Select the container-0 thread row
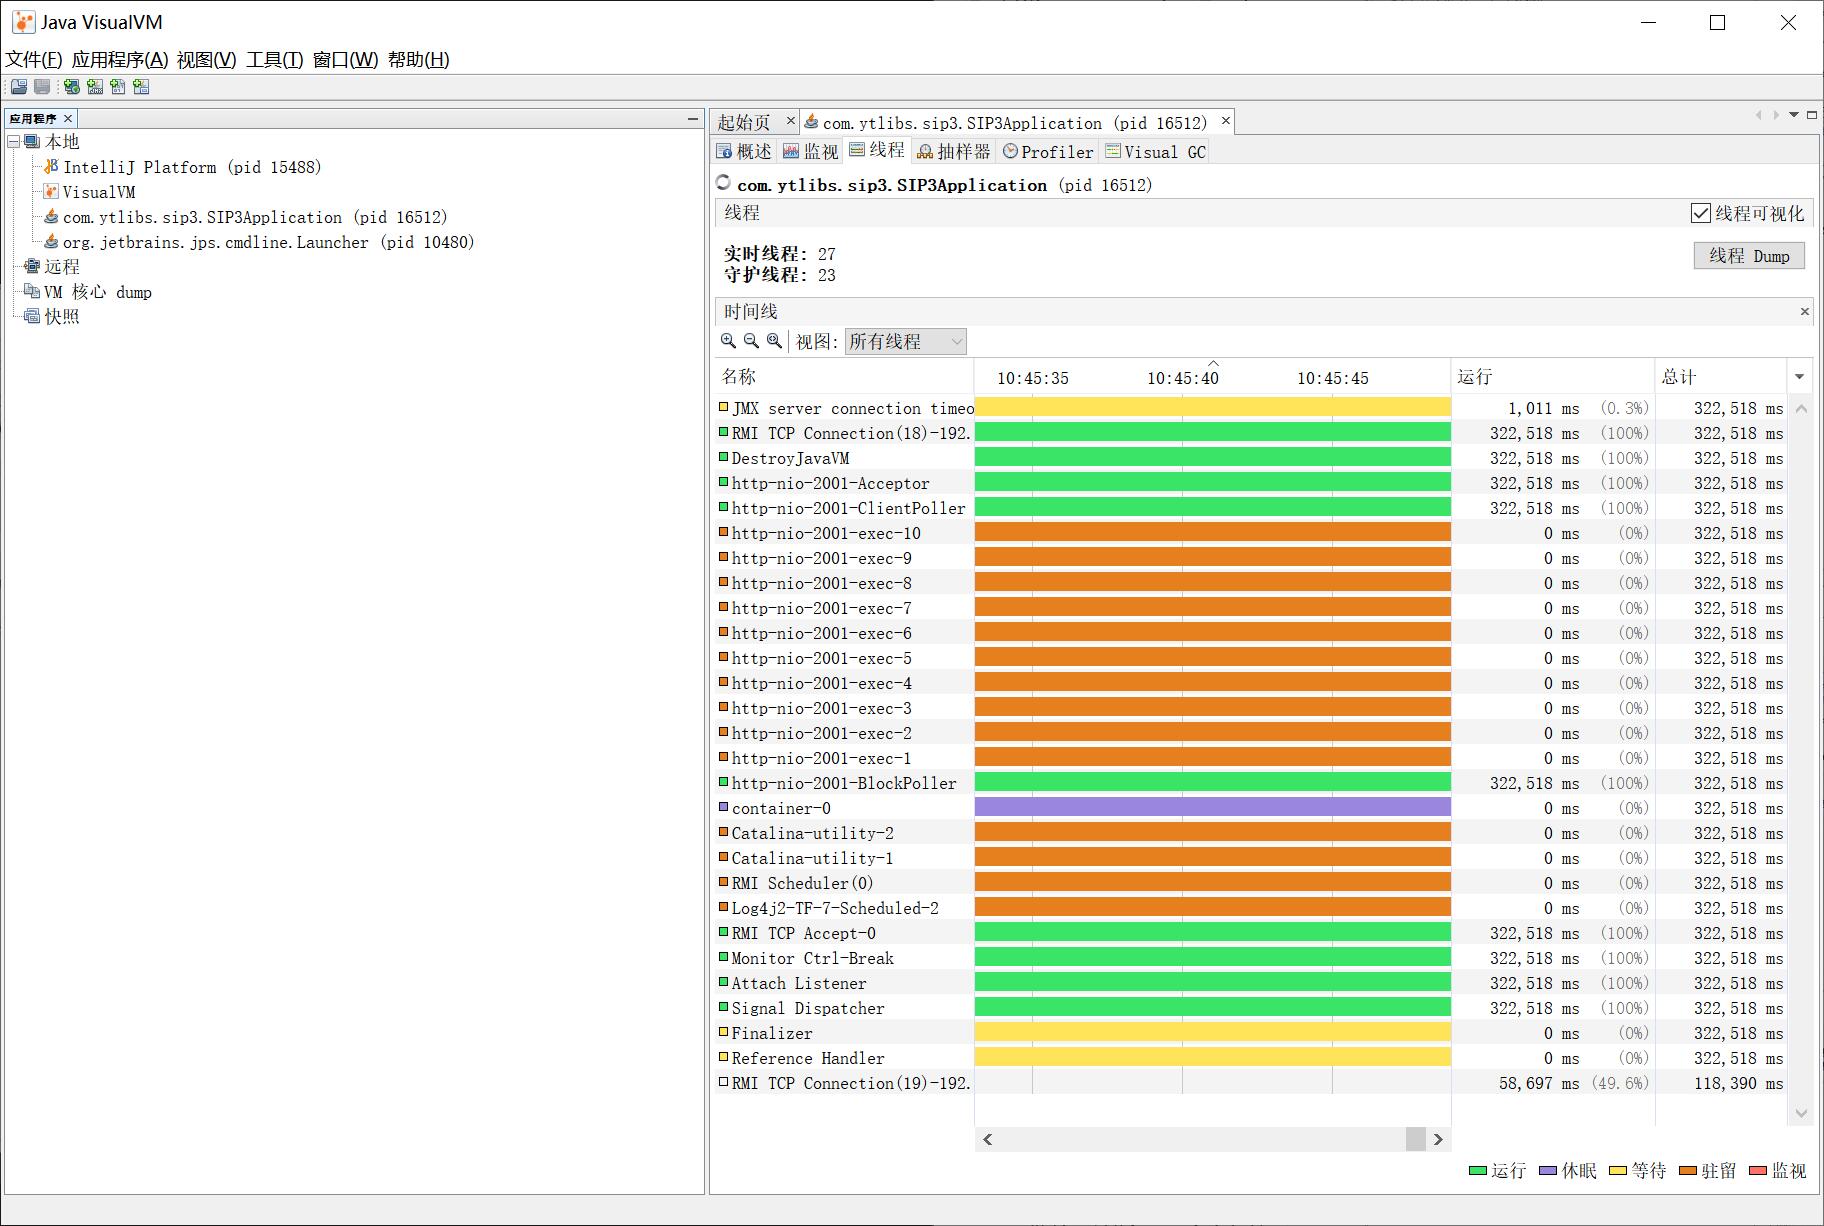This screenshot has height=1226, width=1824. click(x=1251, y=808)
